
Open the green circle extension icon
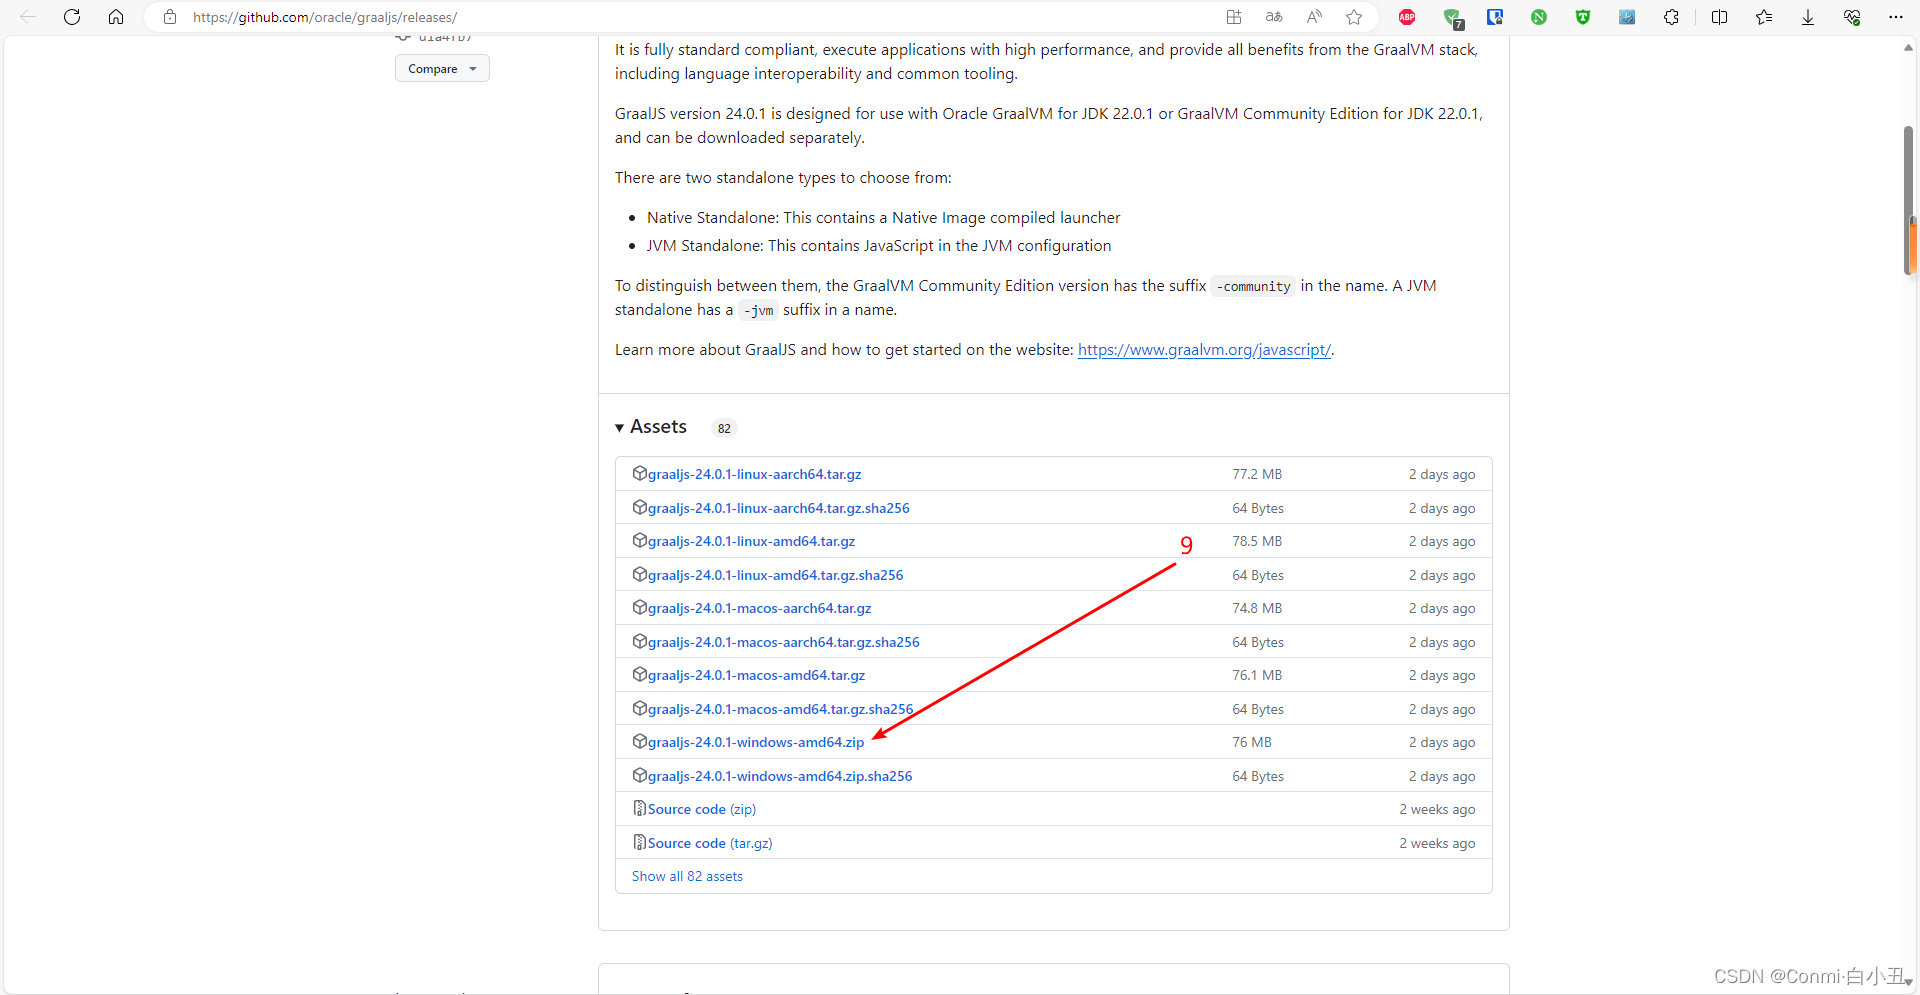(x=1539, y=17)
